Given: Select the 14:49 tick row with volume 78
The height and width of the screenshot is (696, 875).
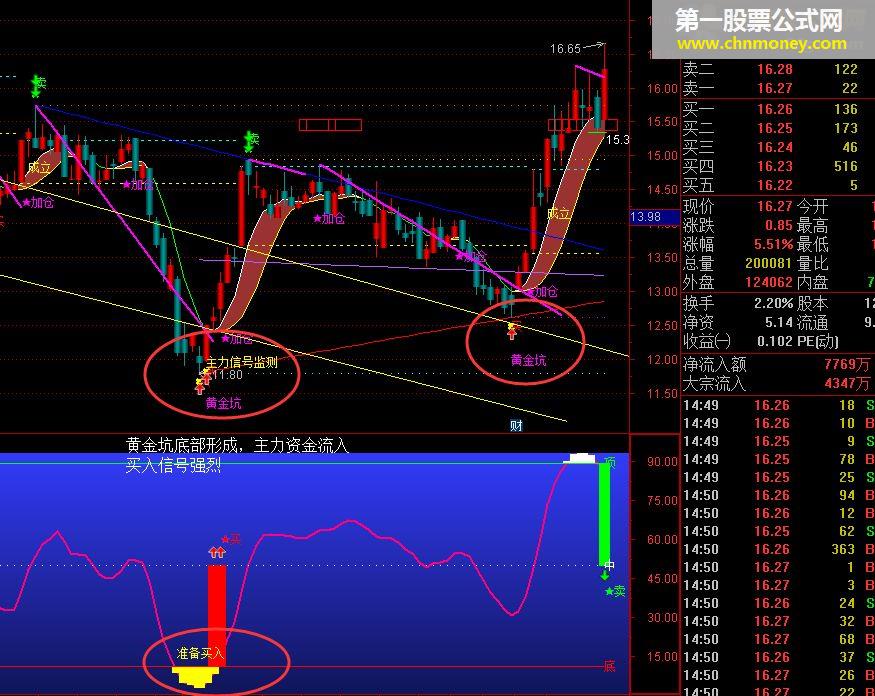Looking at the screenshot, I should (x=778, y=459).
